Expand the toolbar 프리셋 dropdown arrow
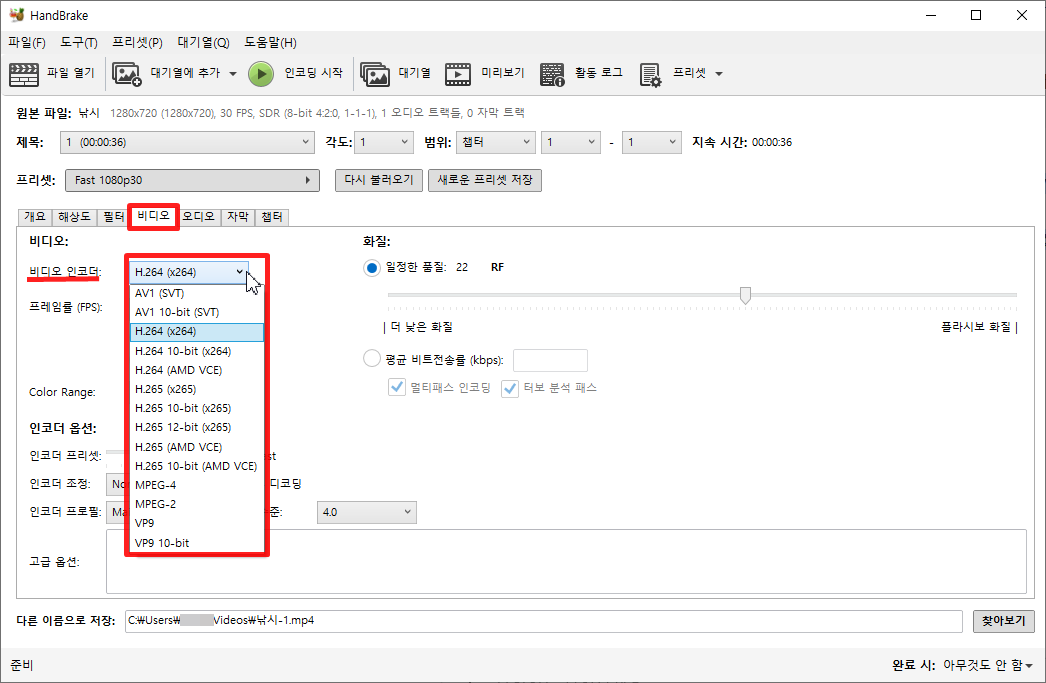Viewport: 1046px width, 683px height. coord(718,74)
